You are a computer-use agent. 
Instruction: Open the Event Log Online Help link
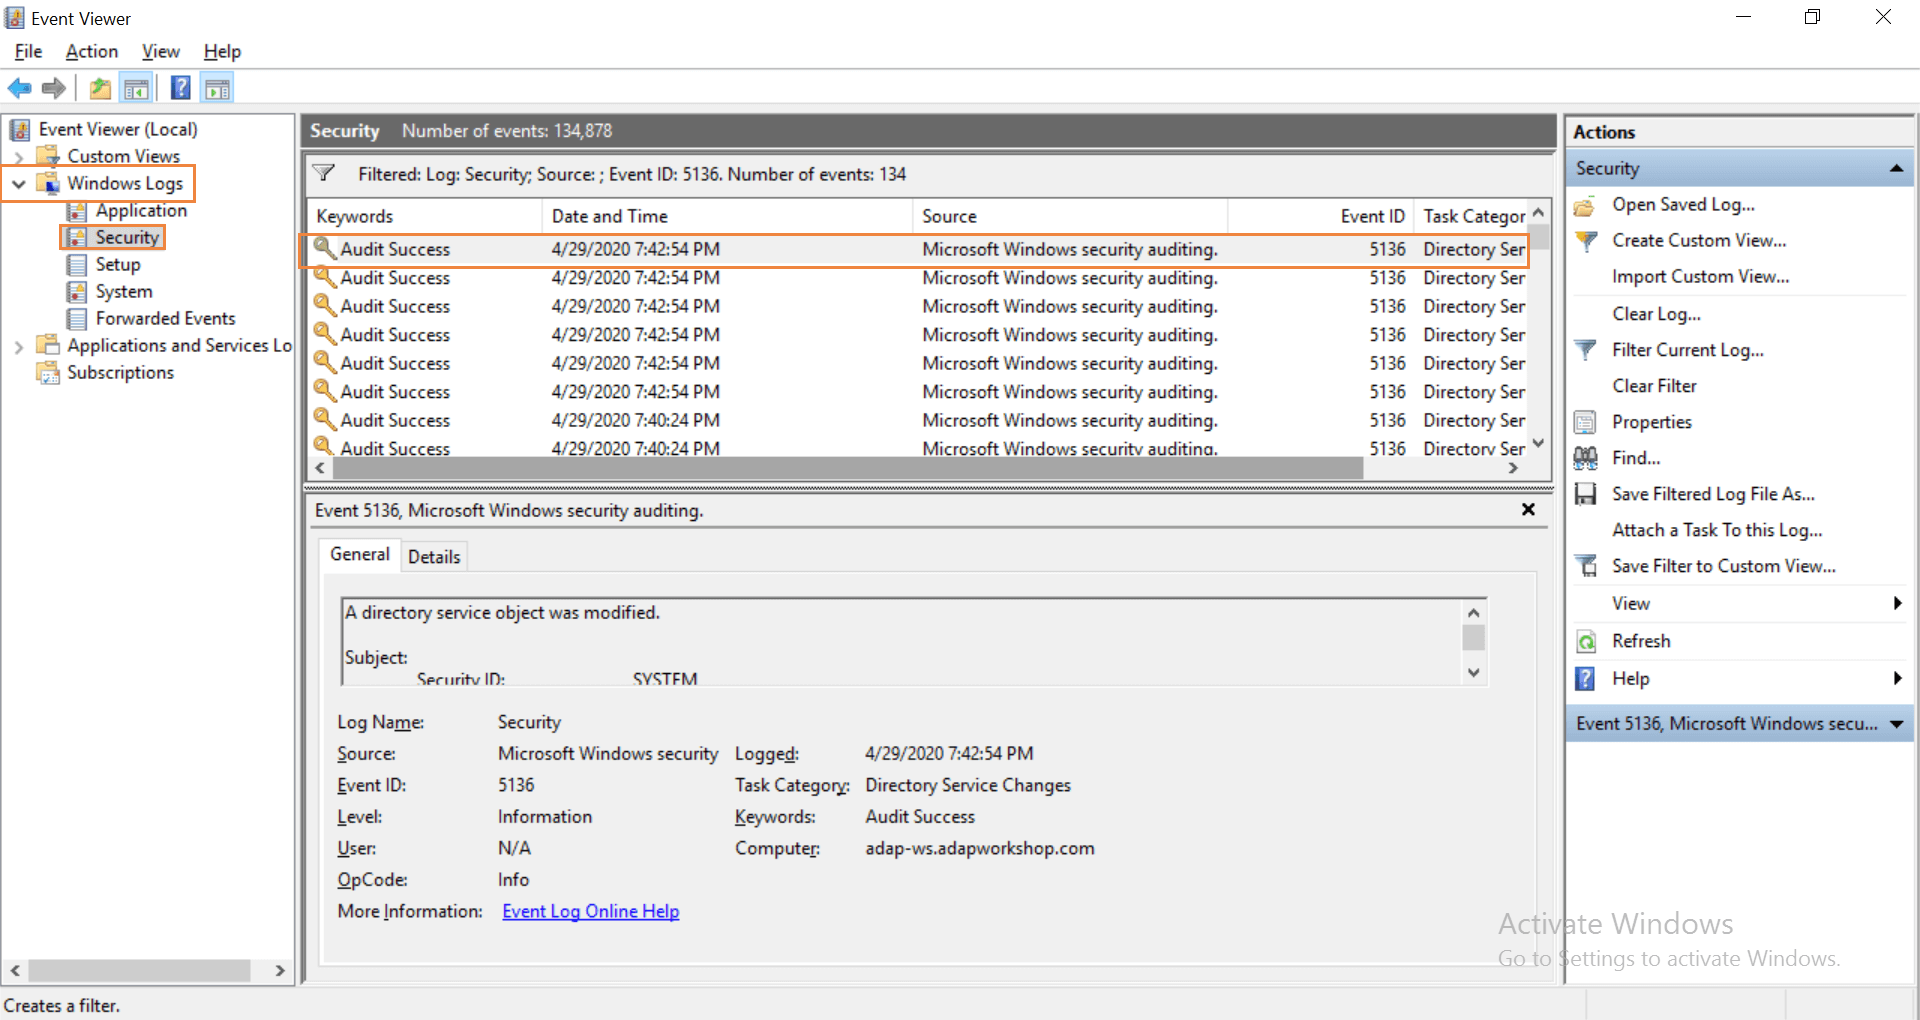tap(591, 911)
